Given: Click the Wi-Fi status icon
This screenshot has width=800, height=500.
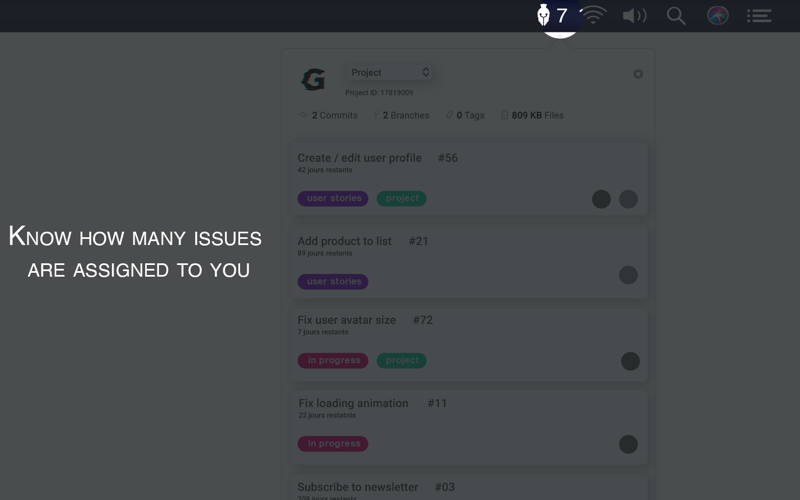Looking at the screenshot, I should coord(594,15).
